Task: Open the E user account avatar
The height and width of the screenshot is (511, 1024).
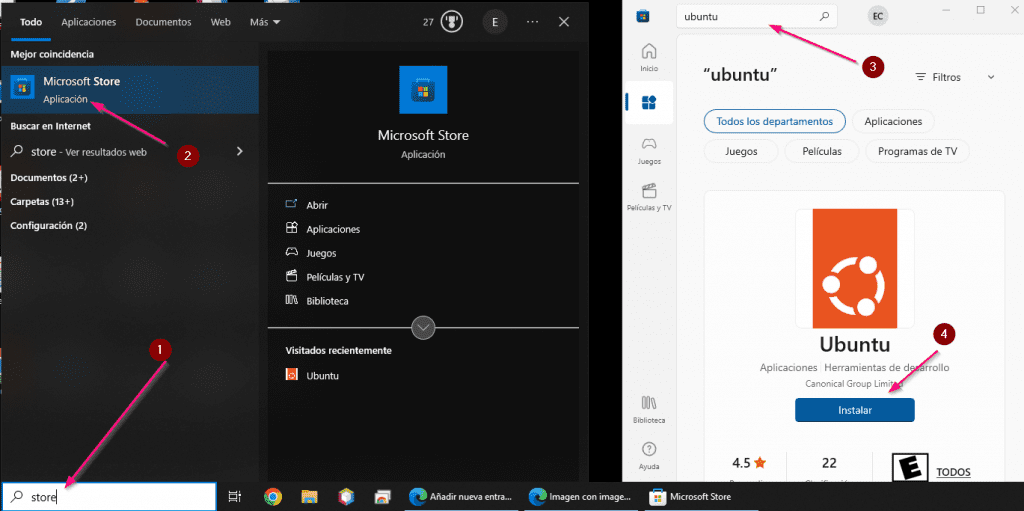Action: pyautogui.click(x=495, y=22)
